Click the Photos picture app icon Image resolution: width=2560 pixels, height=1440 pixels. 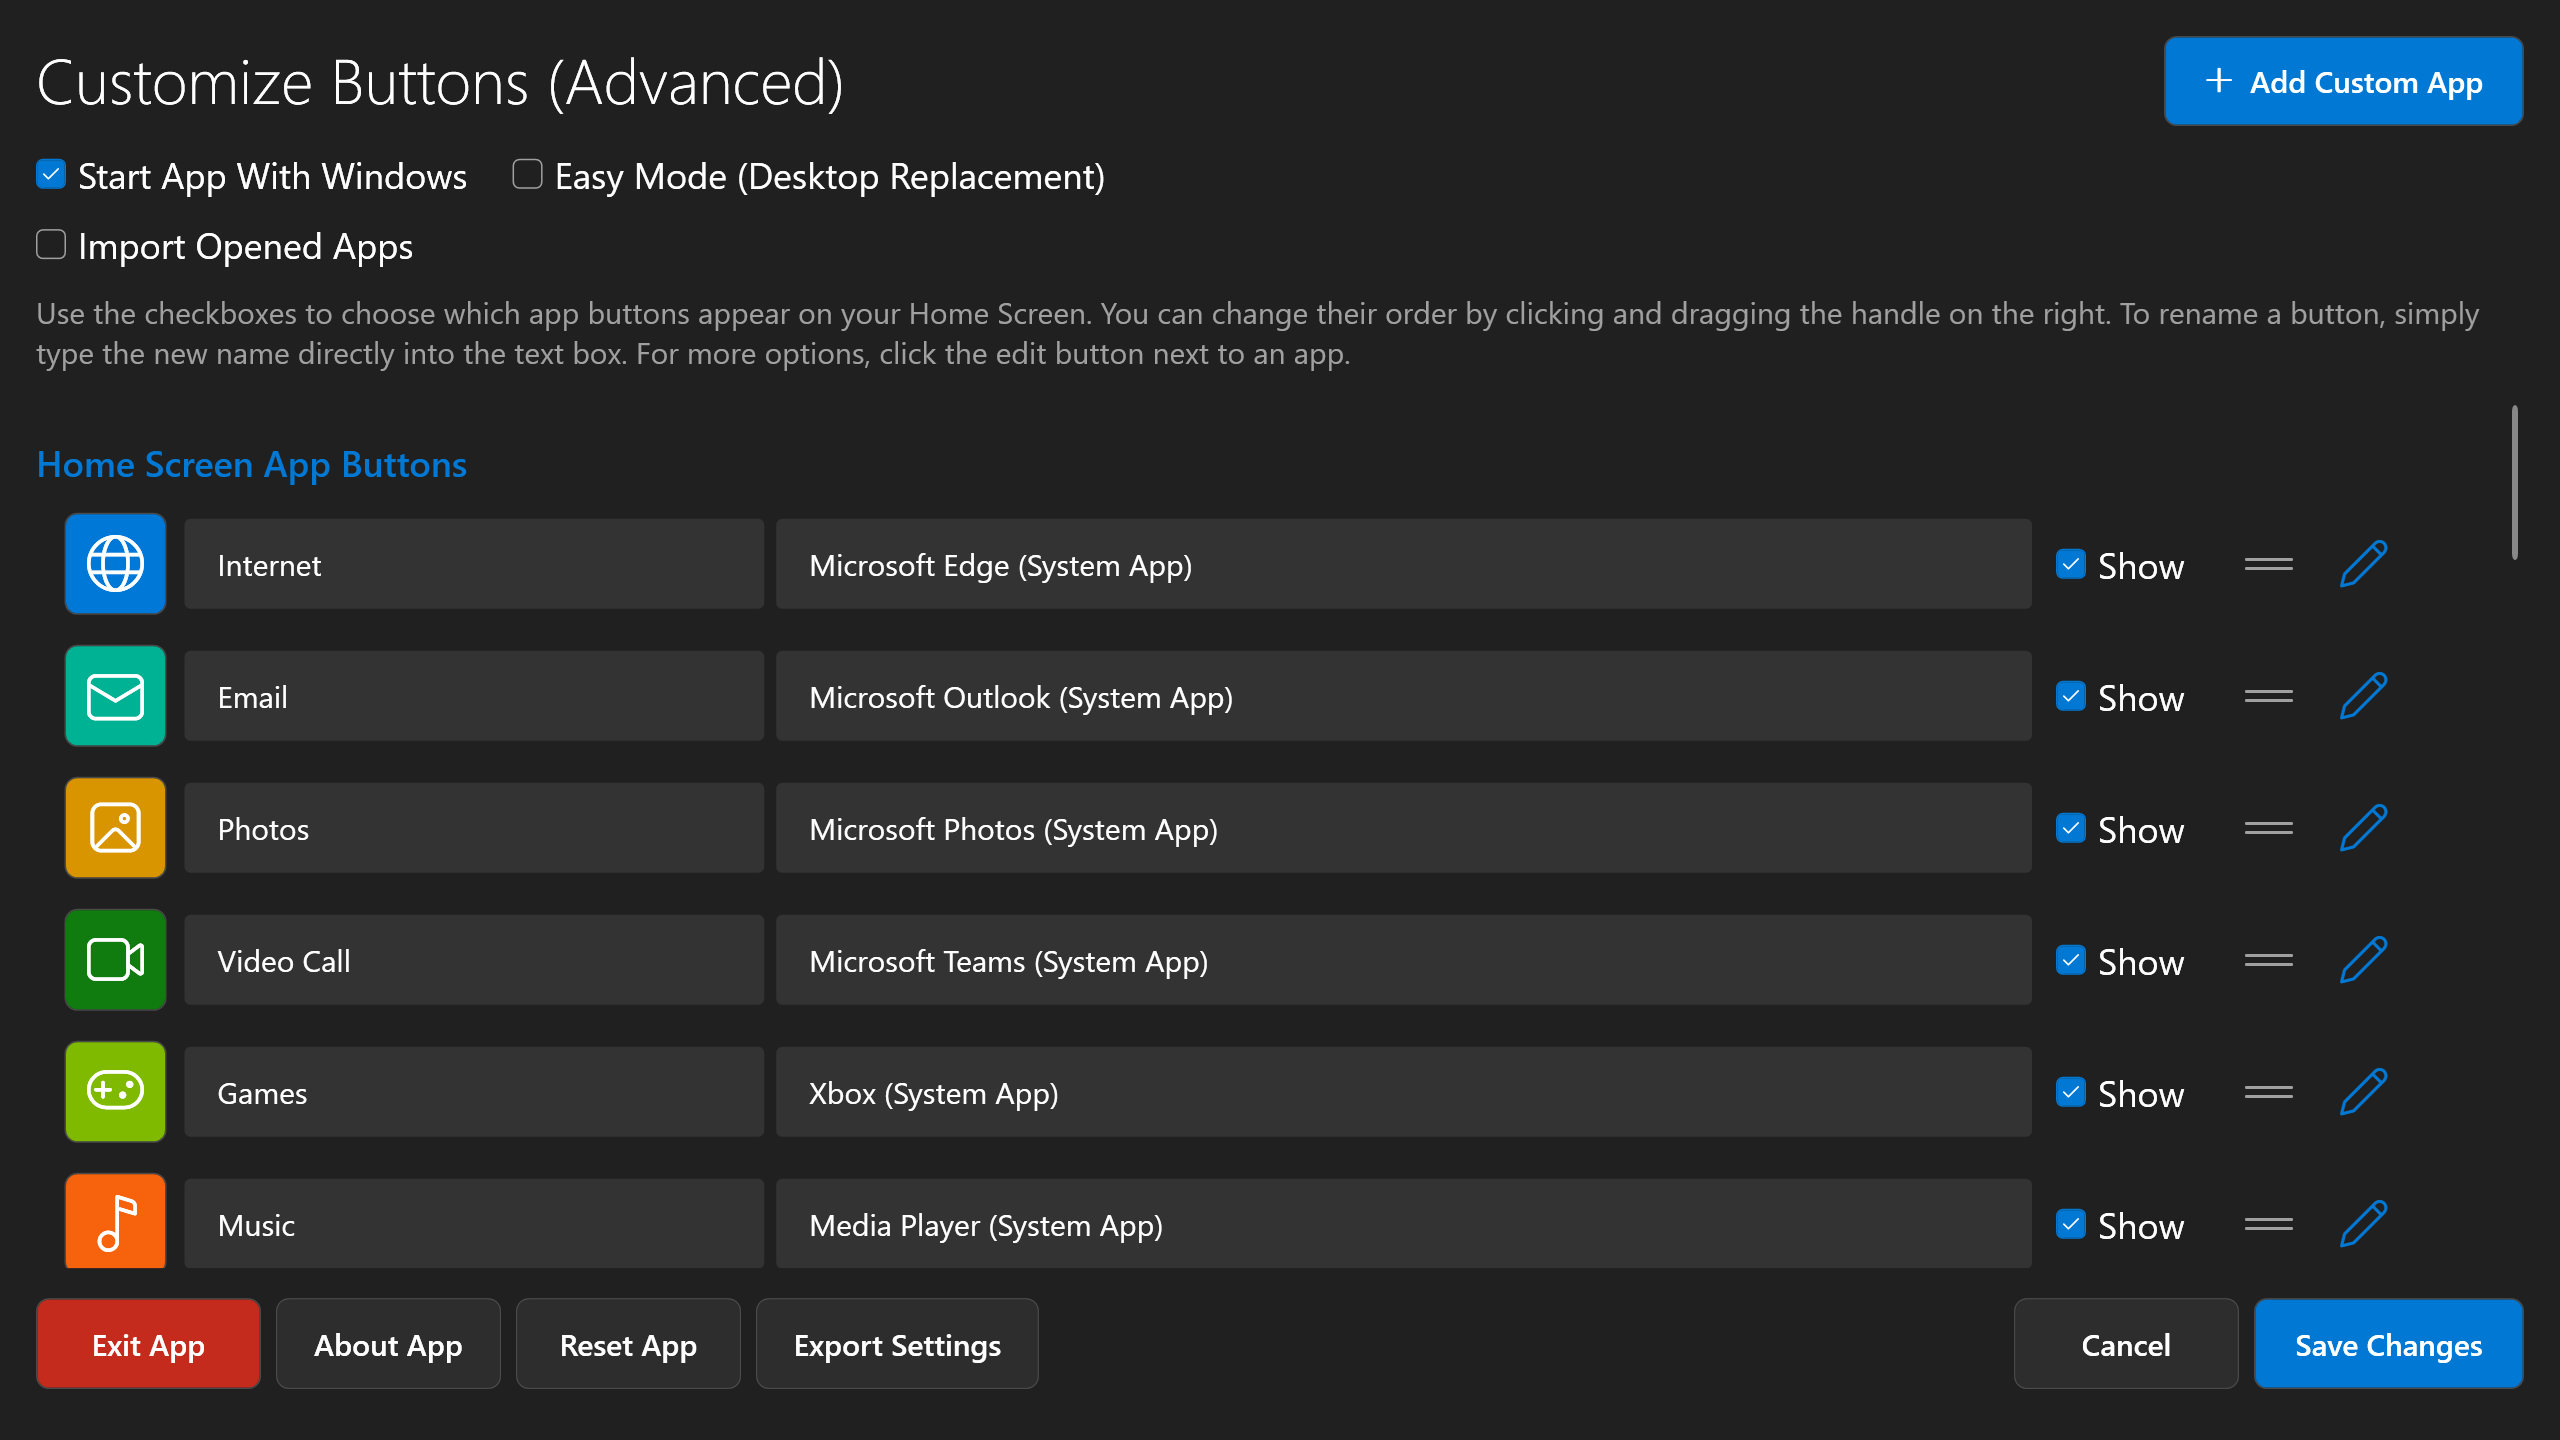tap(115, 828)
